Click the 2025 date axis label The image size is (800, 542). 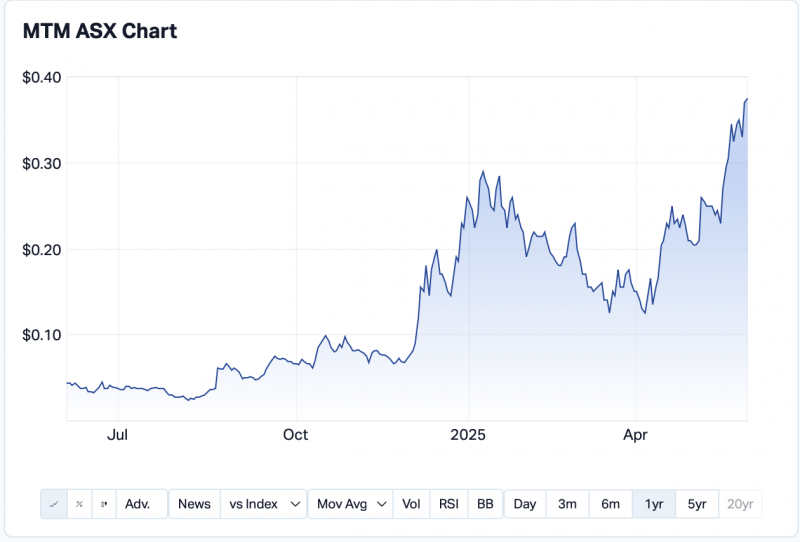tap(467, 435)
